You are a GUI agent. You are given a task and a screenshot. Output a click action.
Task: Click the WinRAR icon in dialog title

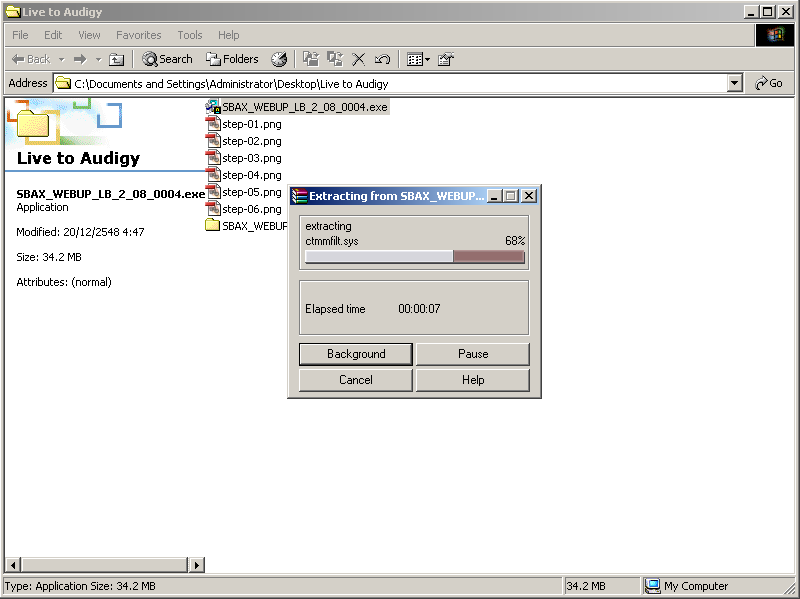click(x=299, y=196)
